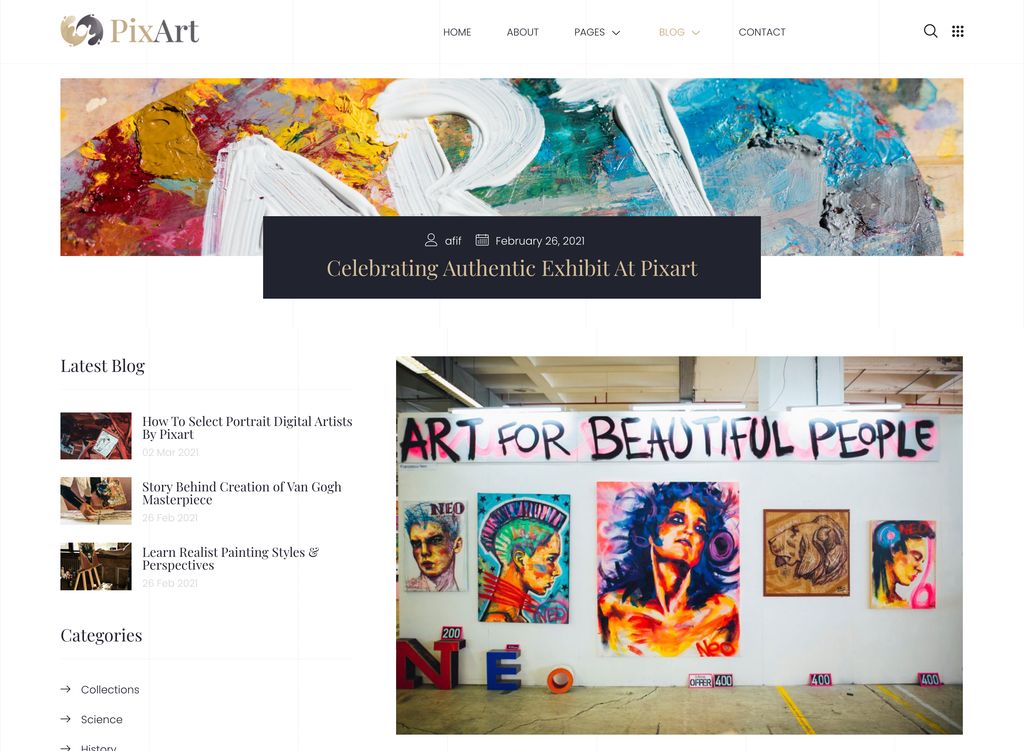
Task: Expand the Pages dropdown chevron
Action: (x=616, y=33)
